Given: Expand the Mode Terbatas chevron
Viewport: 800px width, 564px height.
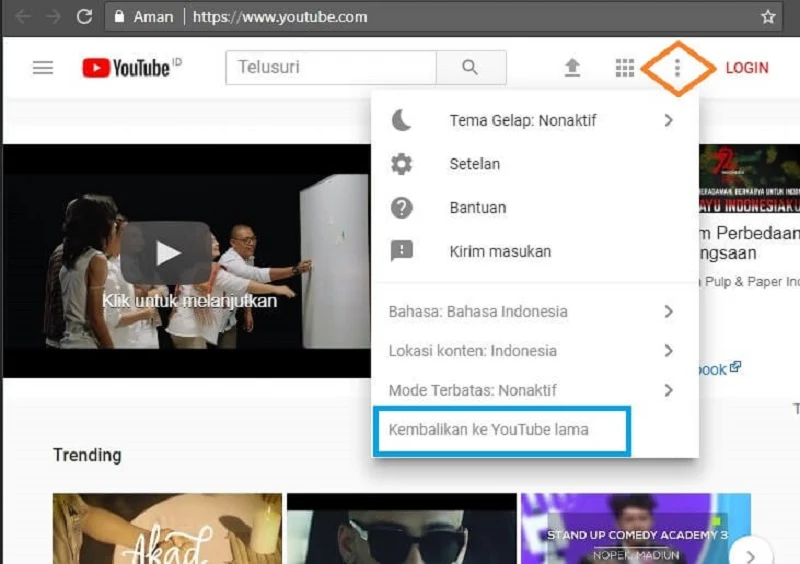Looking at the screenshot, I should pyautogui.click(x=668, y=390).
